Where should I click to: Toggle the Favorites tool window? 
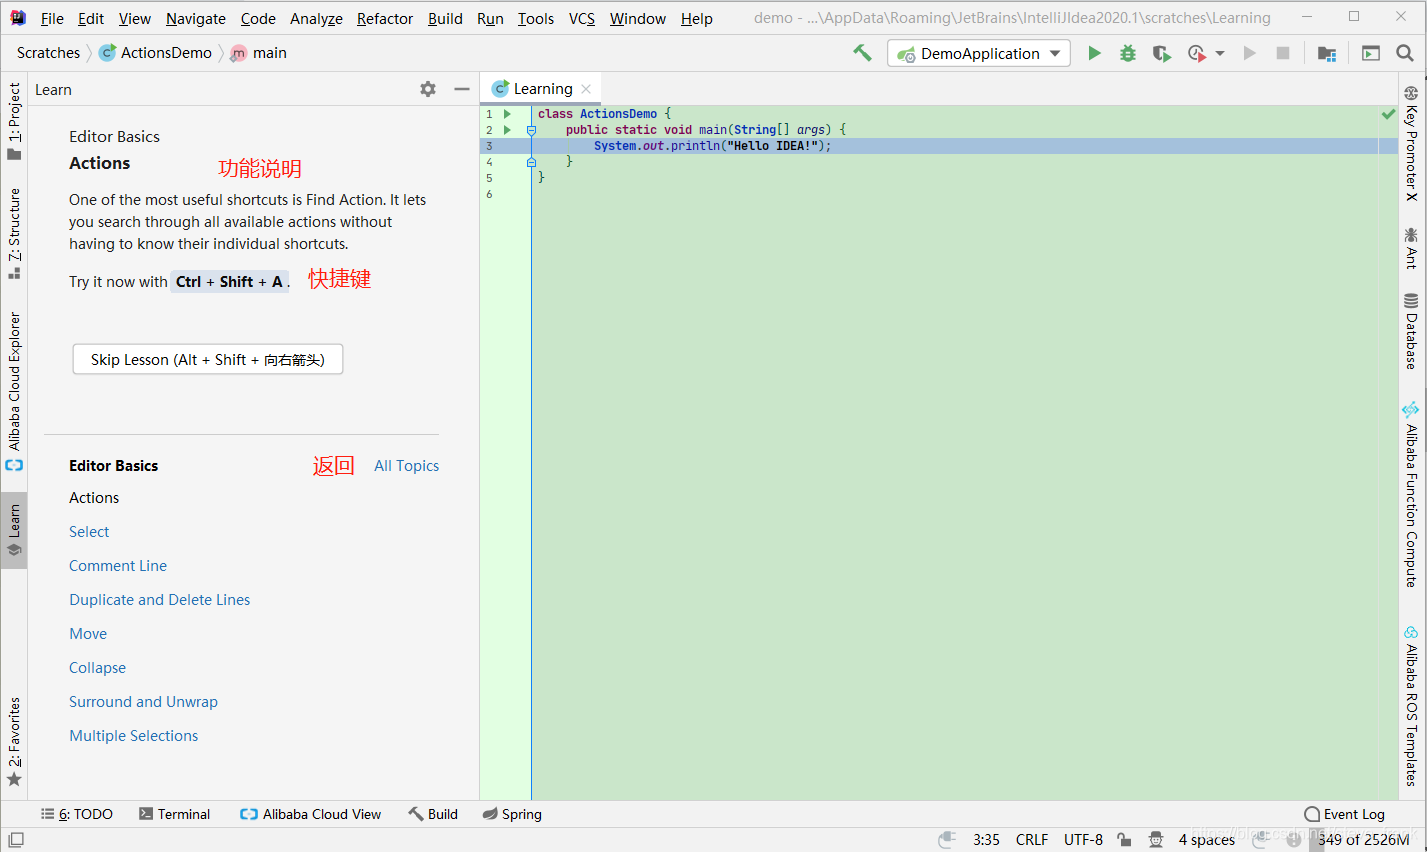[14, 742]
